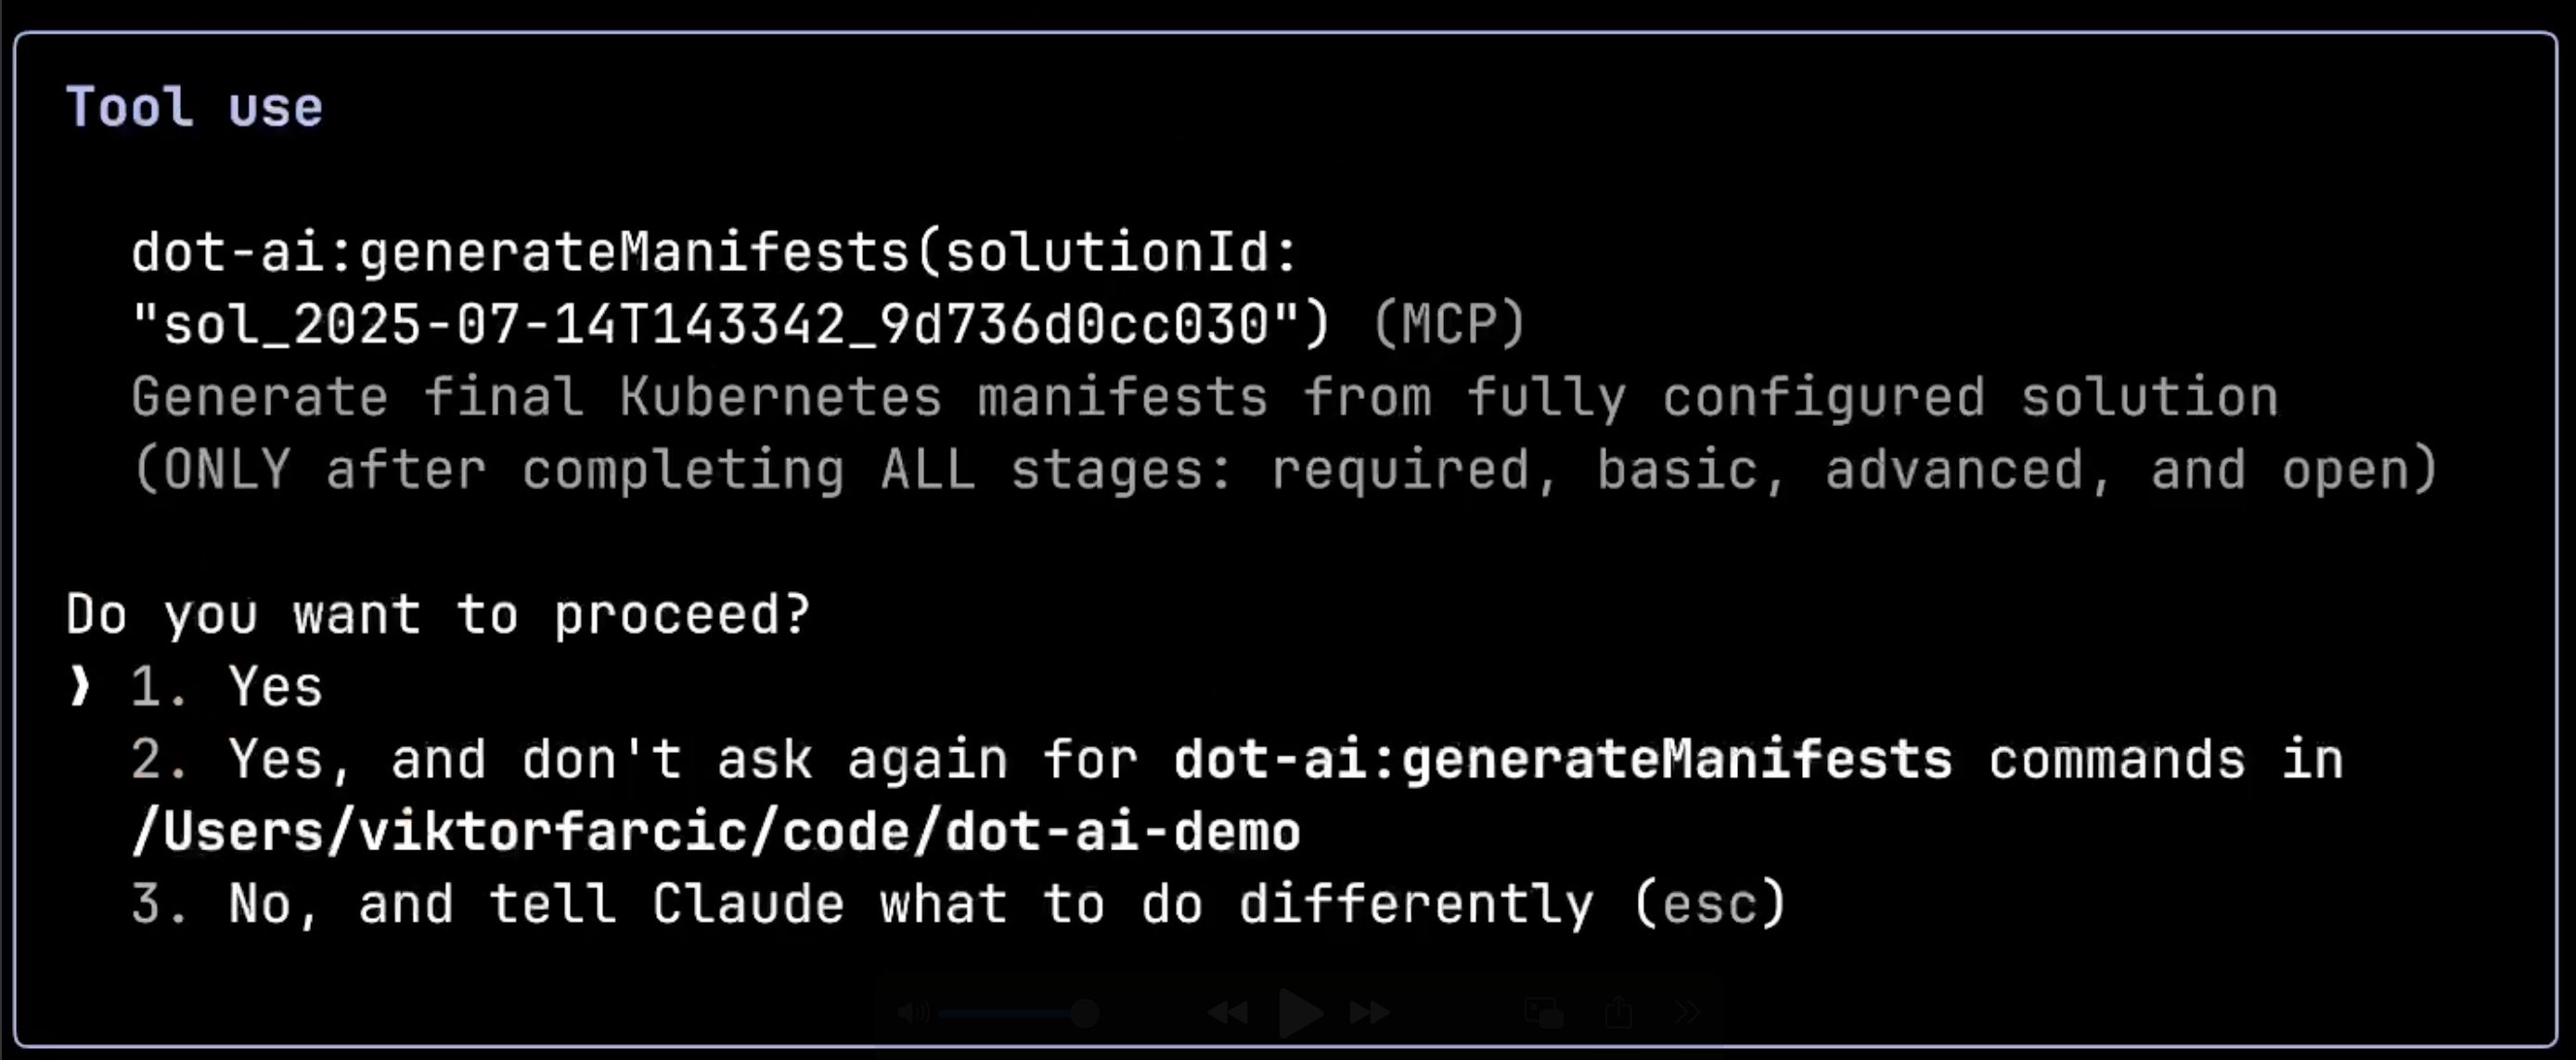Click the Do you want to proceed prompt
Image resolution: width=2576 pixels, height=1060 pixels.
pyautogui.click(x=438, y=615)
